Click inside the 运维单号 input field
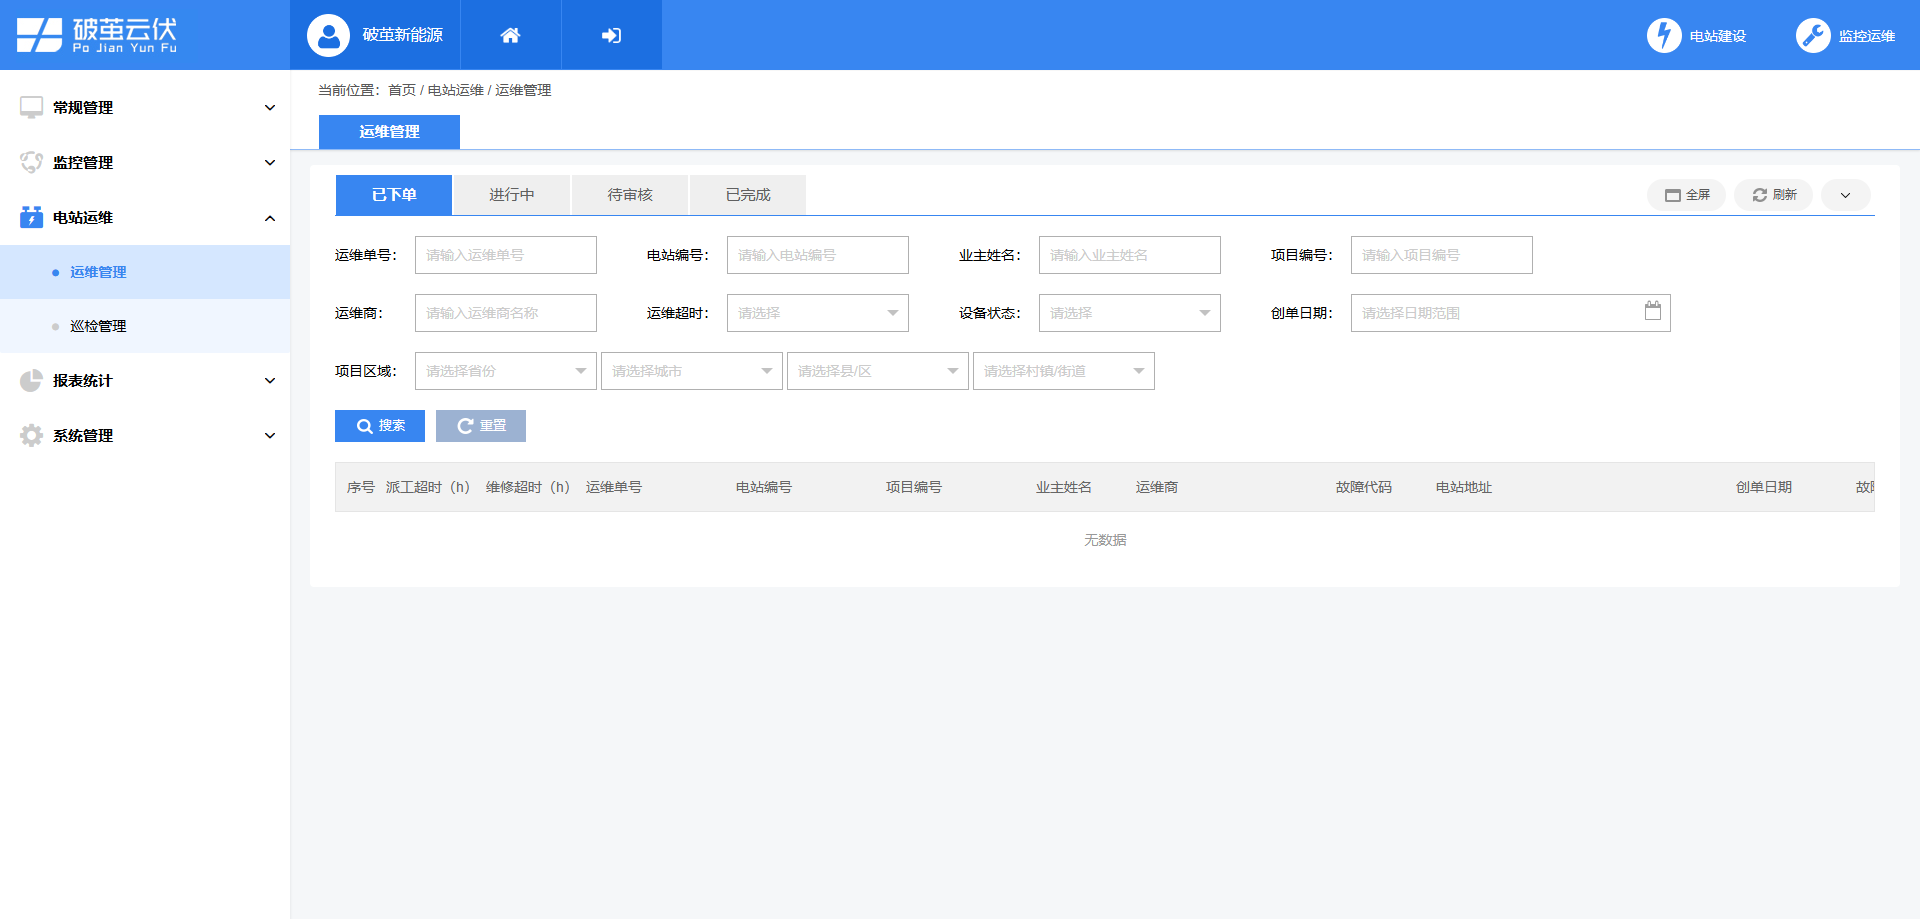The image size is (1920, 919). tap(505, 255)
